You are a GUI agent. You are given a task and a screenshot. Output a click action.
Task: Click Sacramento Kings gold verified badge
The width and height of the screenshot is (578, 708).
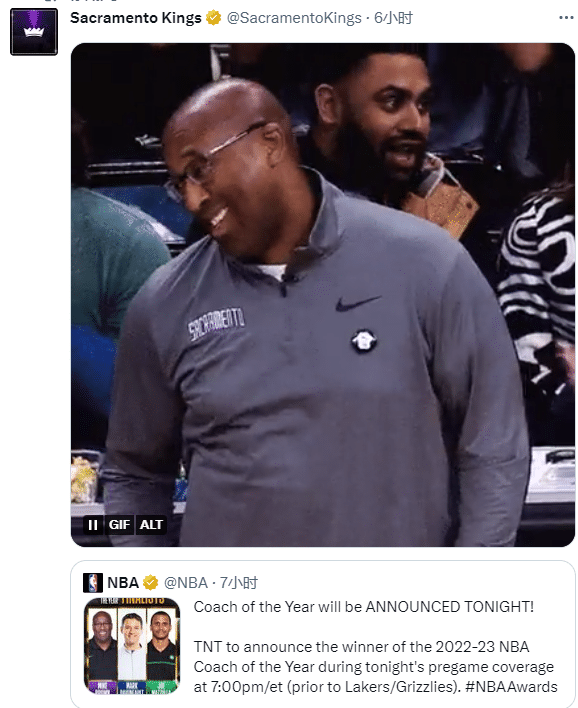214,18
